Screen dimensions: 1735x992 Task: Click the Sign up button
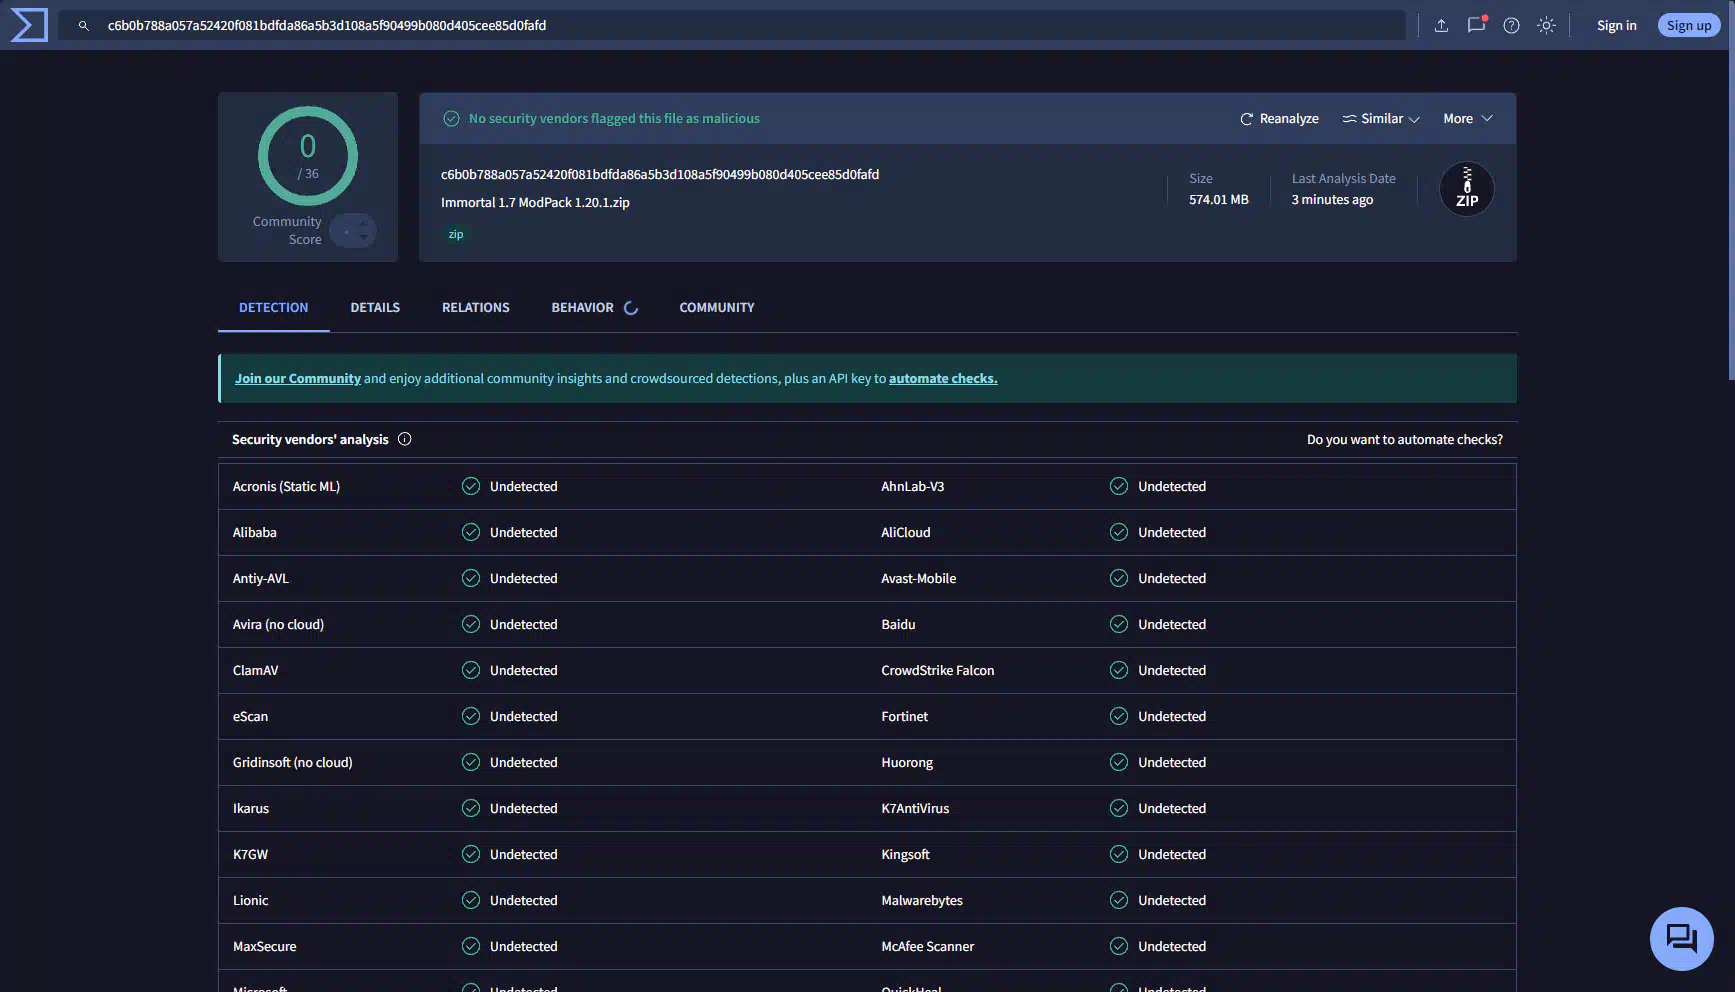pyautogui.click(x=1689, y=26)
